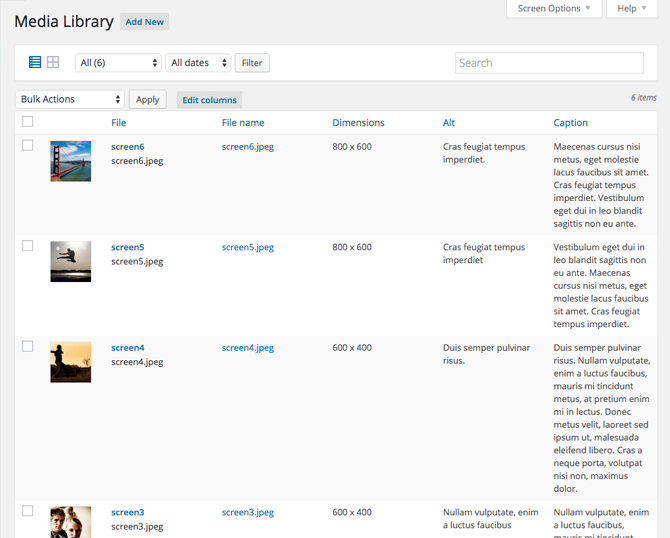Click the Media Library page heading
This screenshot has width=670, height=538.
64,21
